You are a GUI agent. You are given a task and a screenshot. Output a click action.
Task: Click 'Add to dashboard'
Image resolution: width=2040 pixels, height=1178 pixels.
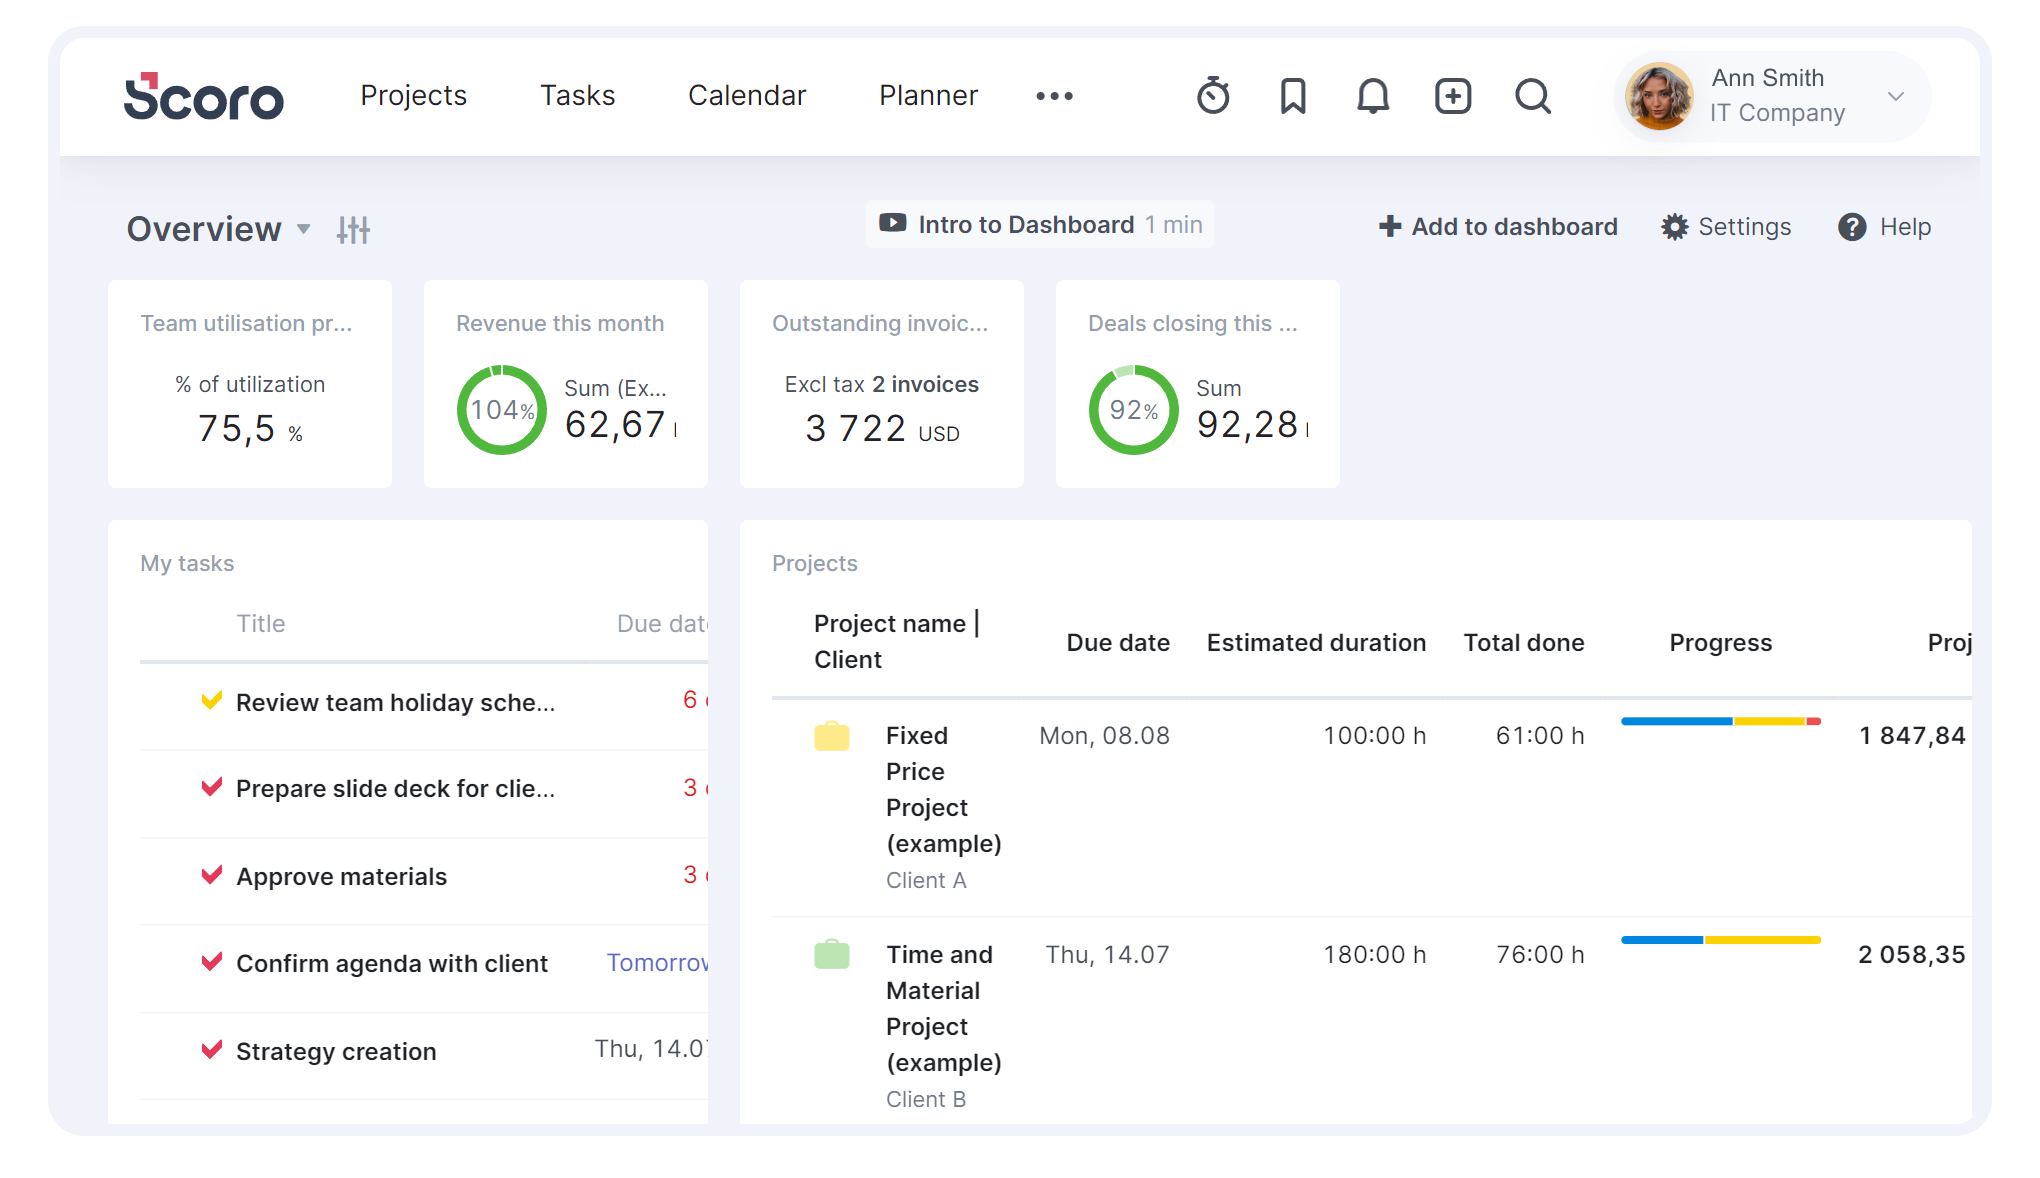coord(1497,226)
